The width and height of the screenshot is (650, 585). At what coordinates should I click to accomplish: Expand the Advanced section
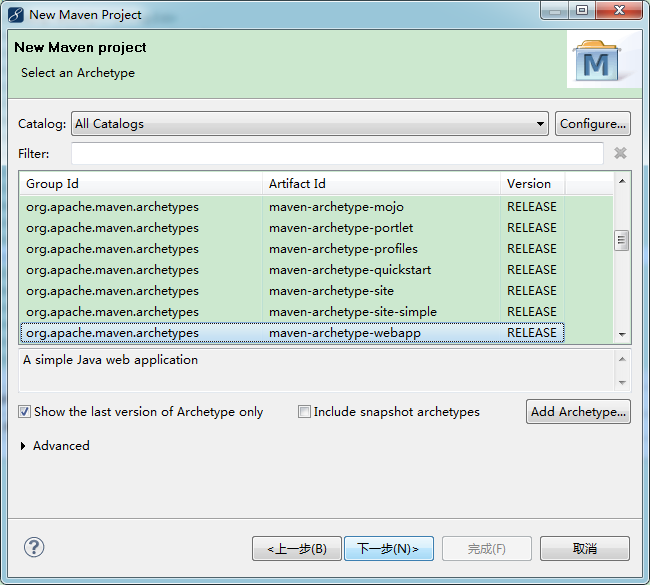pyautogui.click(x=23, y=446)
